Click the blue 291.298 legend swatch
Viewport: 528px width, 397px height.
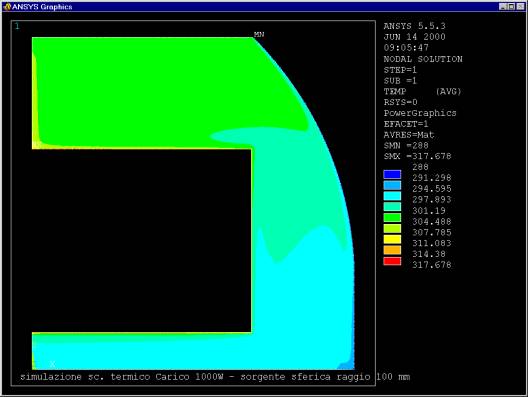click(392, 185)
